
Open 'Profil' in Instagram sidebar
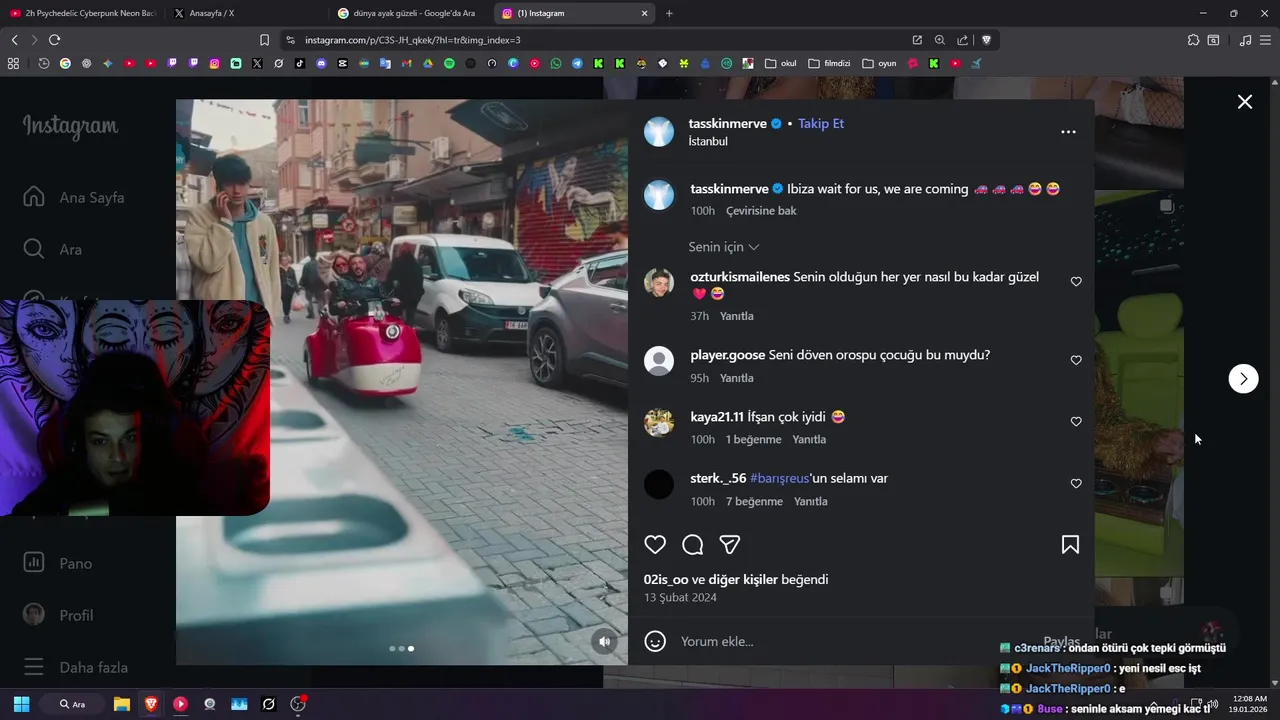58,615
